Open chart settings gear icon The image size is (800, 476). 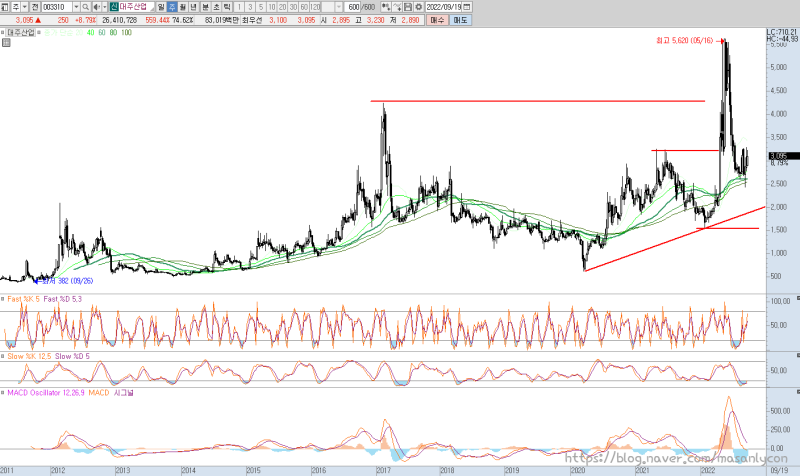point(419,7)
